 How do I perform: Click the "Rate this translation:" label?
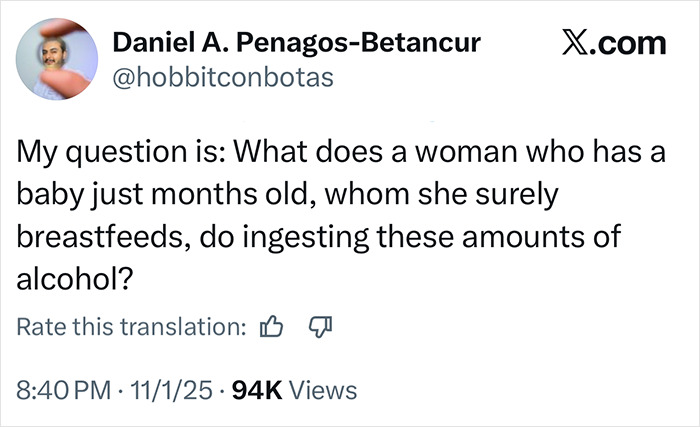tap(131, 326)
